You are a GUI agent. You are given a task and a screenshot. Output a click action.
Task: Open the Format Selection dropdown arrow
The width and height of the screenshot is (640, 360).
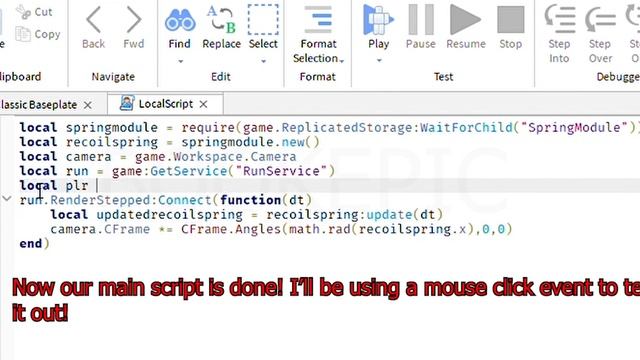pyautogui.click(x=342, y=61)
